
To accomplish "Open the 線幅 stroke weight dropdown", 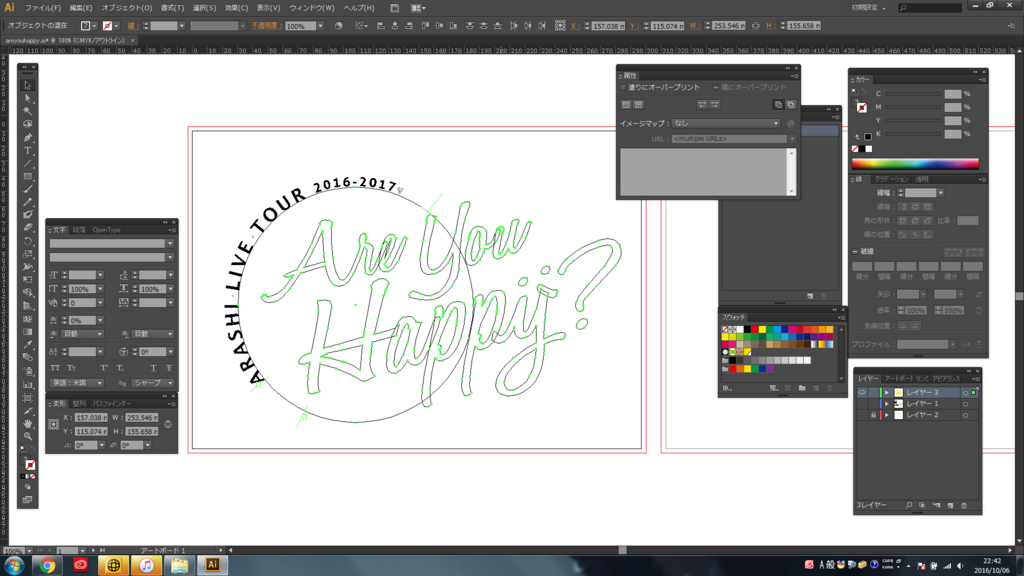I will (x=940, y=193).
